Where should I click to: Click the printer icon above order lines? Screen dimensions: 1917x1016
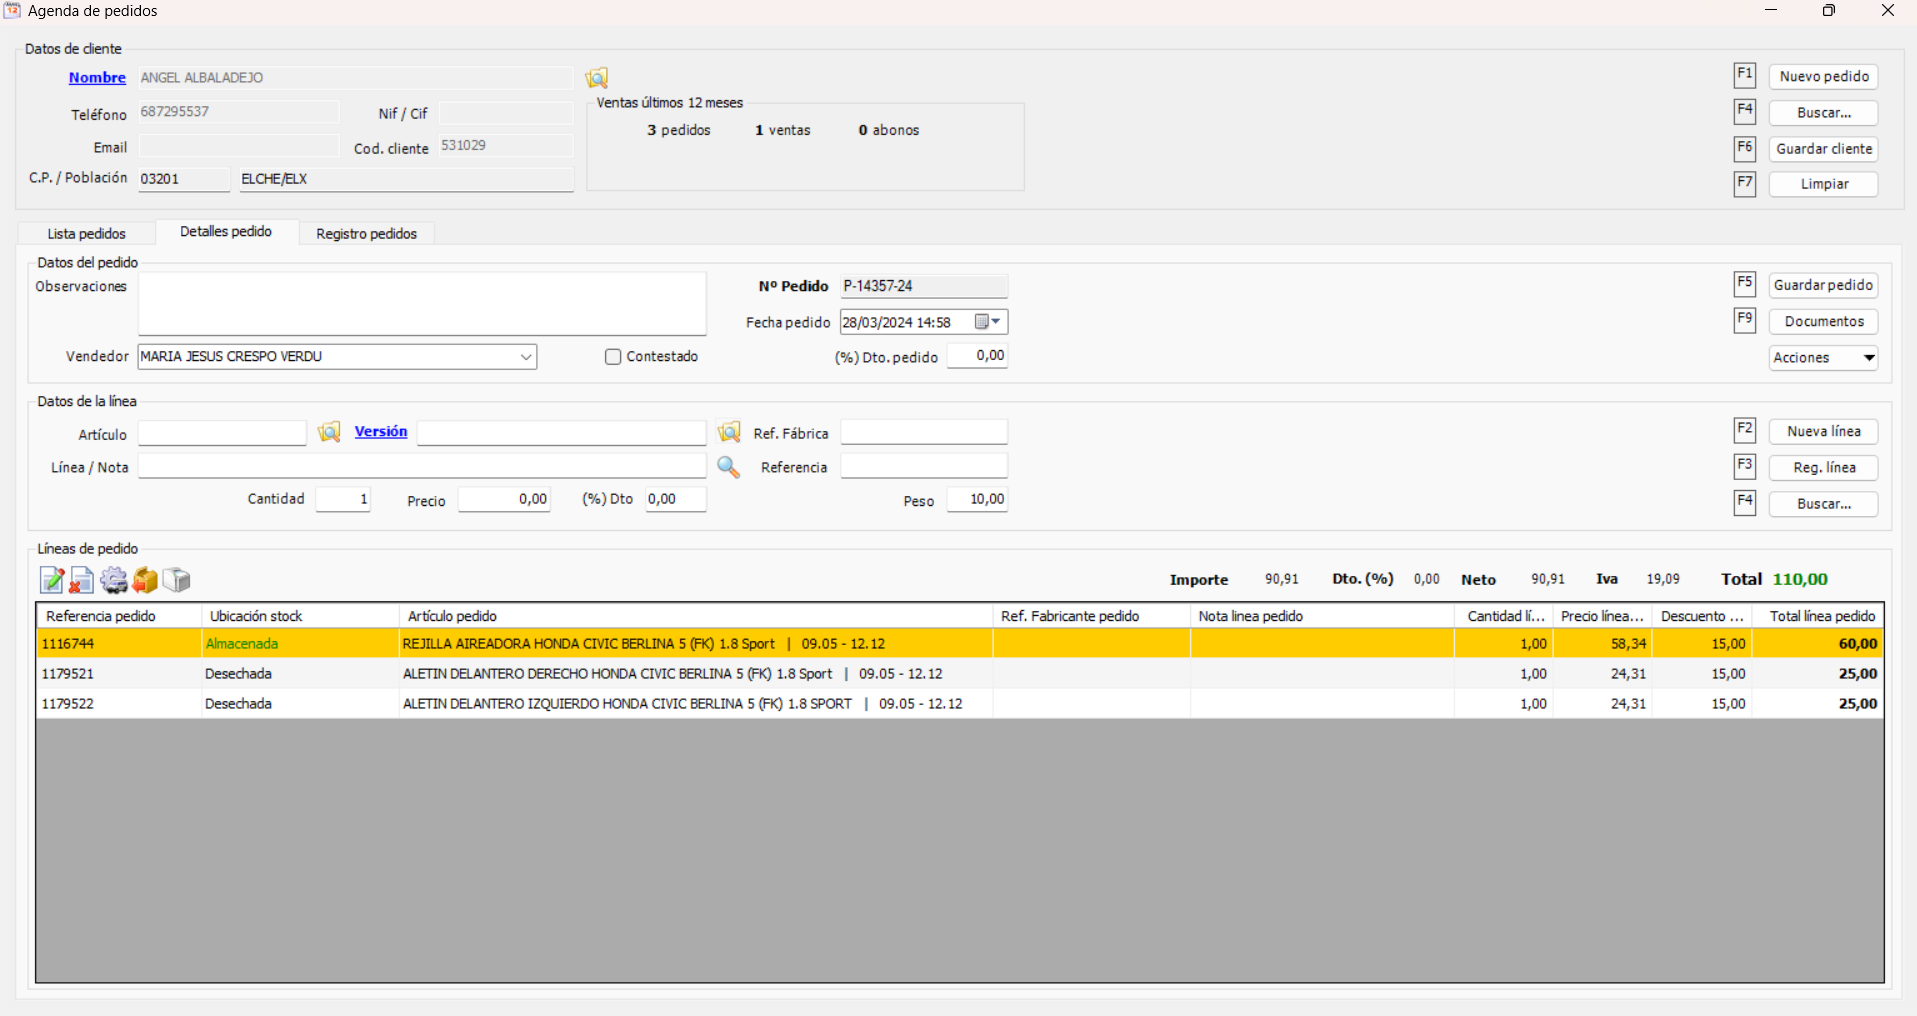click(x=177, y=580)
